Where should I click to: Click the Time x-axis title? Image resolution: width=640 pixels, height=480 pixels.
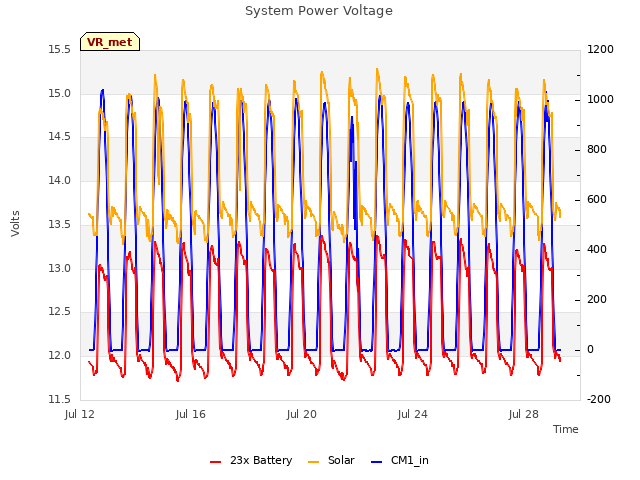(x=565, y=429)
